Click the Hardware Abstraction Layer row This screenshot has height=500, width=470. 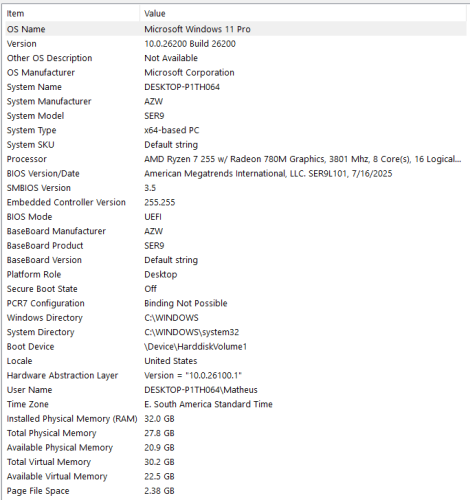(x=236, y=375)
